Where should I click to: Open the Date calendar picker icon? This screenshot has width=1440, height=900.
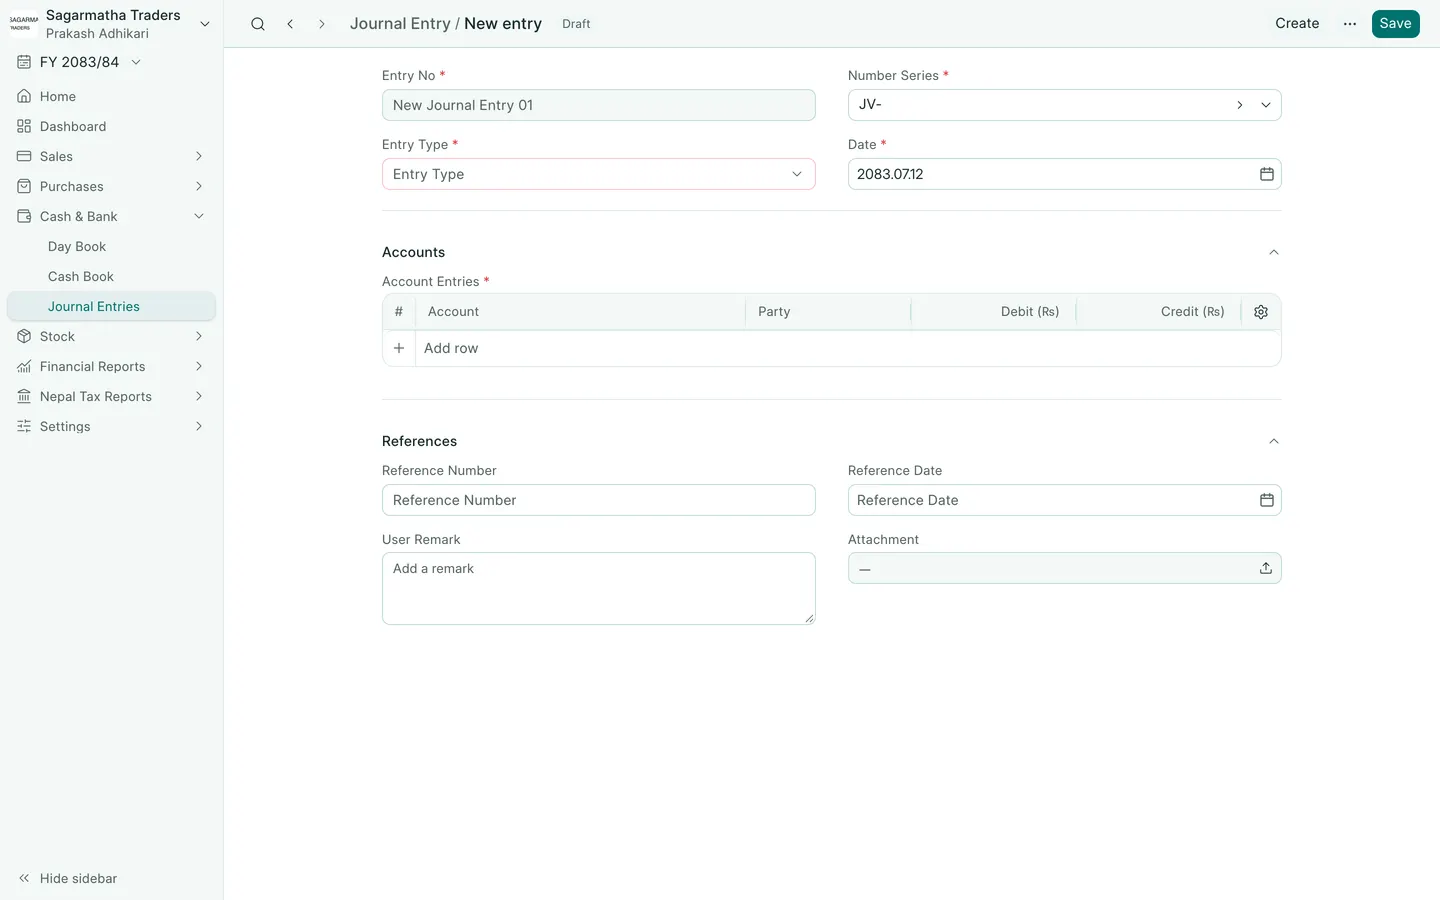click(x=1266, y=174)
